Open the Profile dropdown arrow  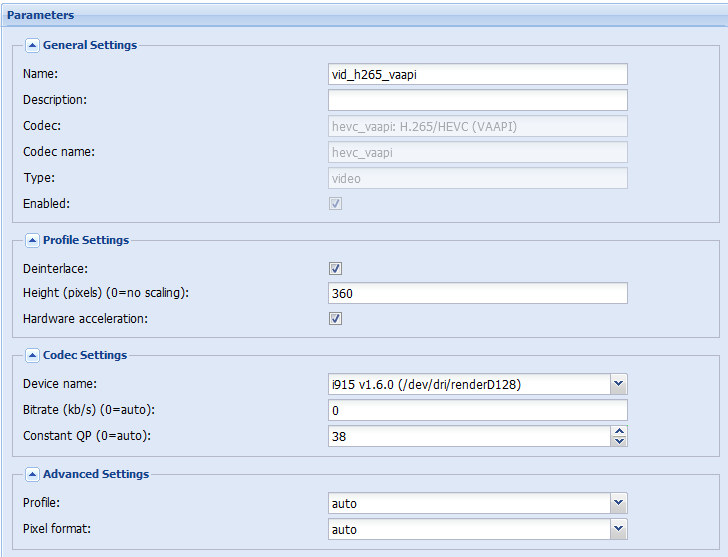coord(618,503)
